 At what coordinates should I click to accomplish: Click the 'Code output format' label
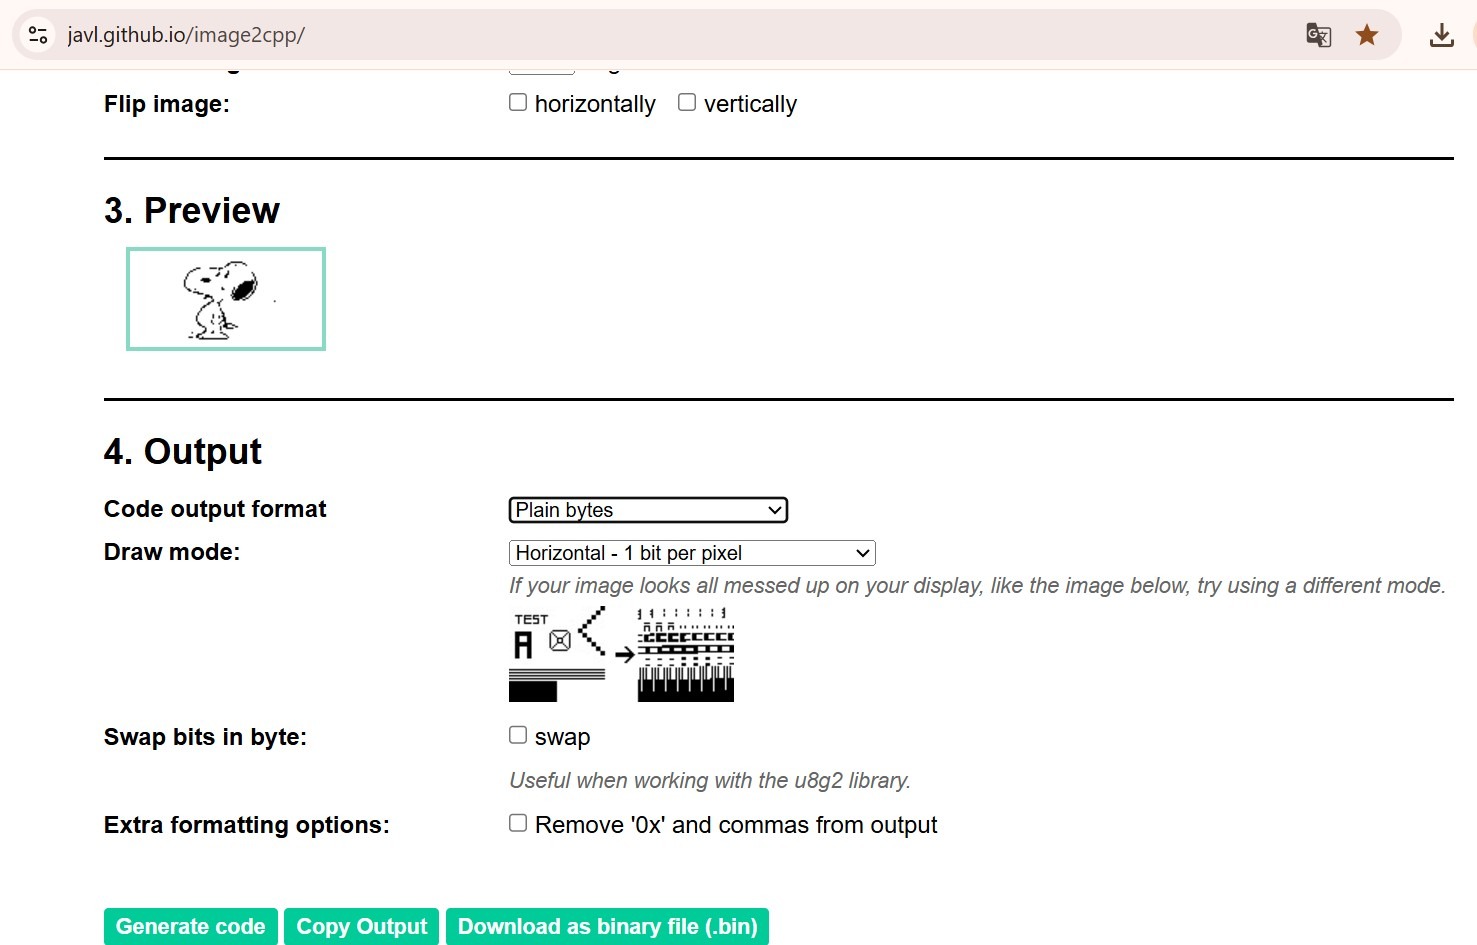click(215, 509)
